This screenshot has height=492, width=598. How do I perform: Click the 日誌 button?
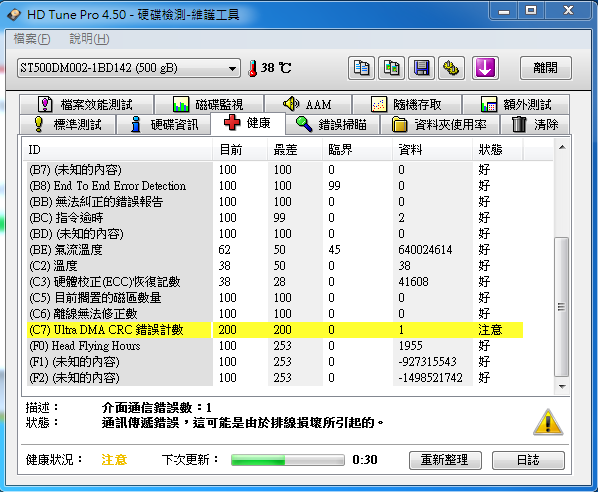pos(528,460)
